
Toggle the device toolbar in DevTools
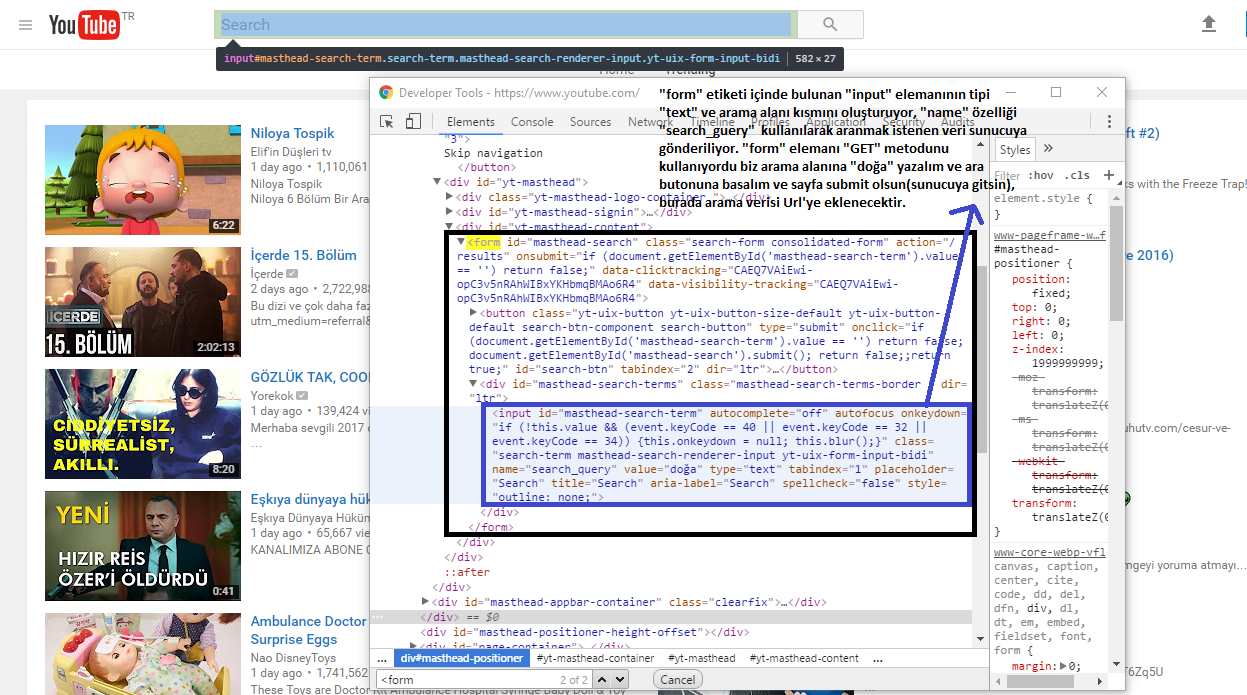click(x=413, y=119)
